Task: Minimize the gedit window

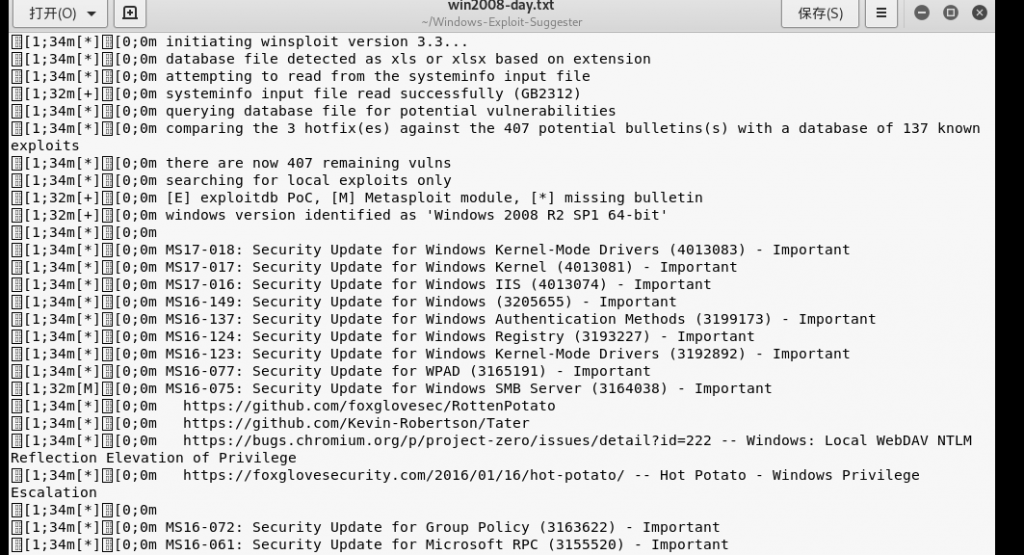Action: 921,12
